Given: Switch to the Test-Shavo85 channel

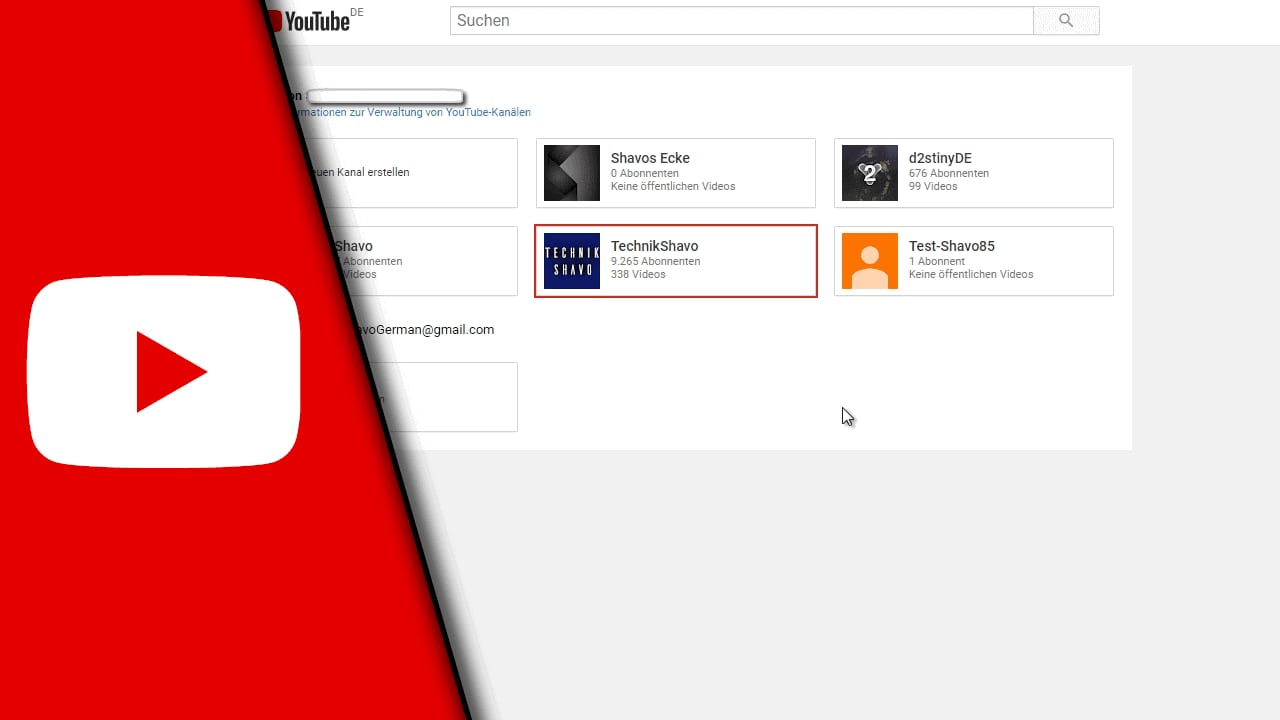Looking at the screenshot, I should tap(974, 261).
